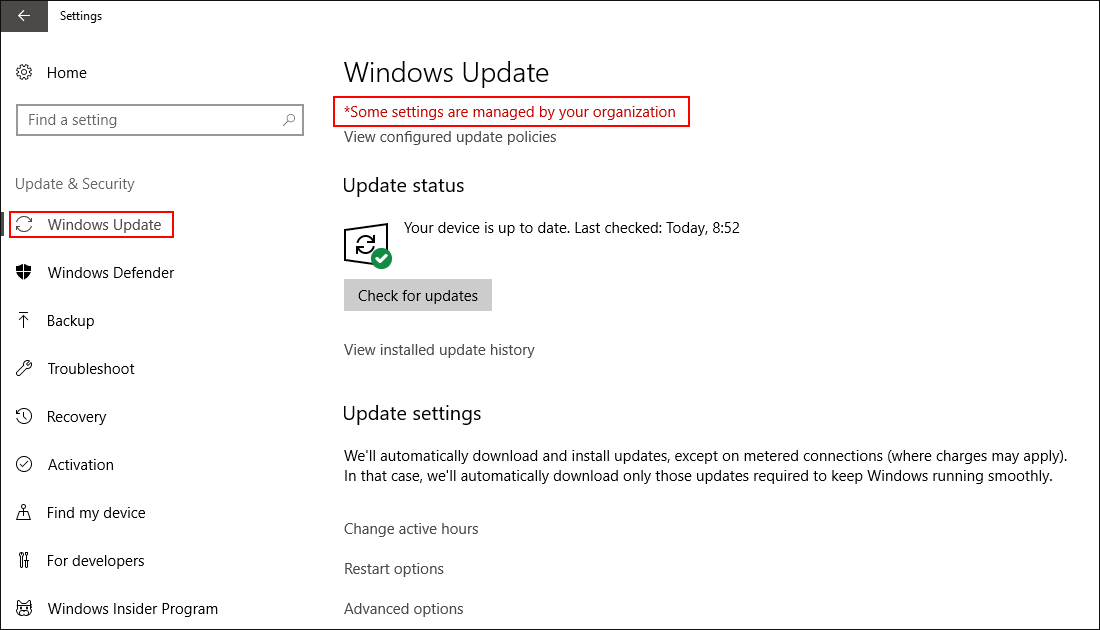
Task: Click the Change active hours link
Action: (x=411, y=529)
